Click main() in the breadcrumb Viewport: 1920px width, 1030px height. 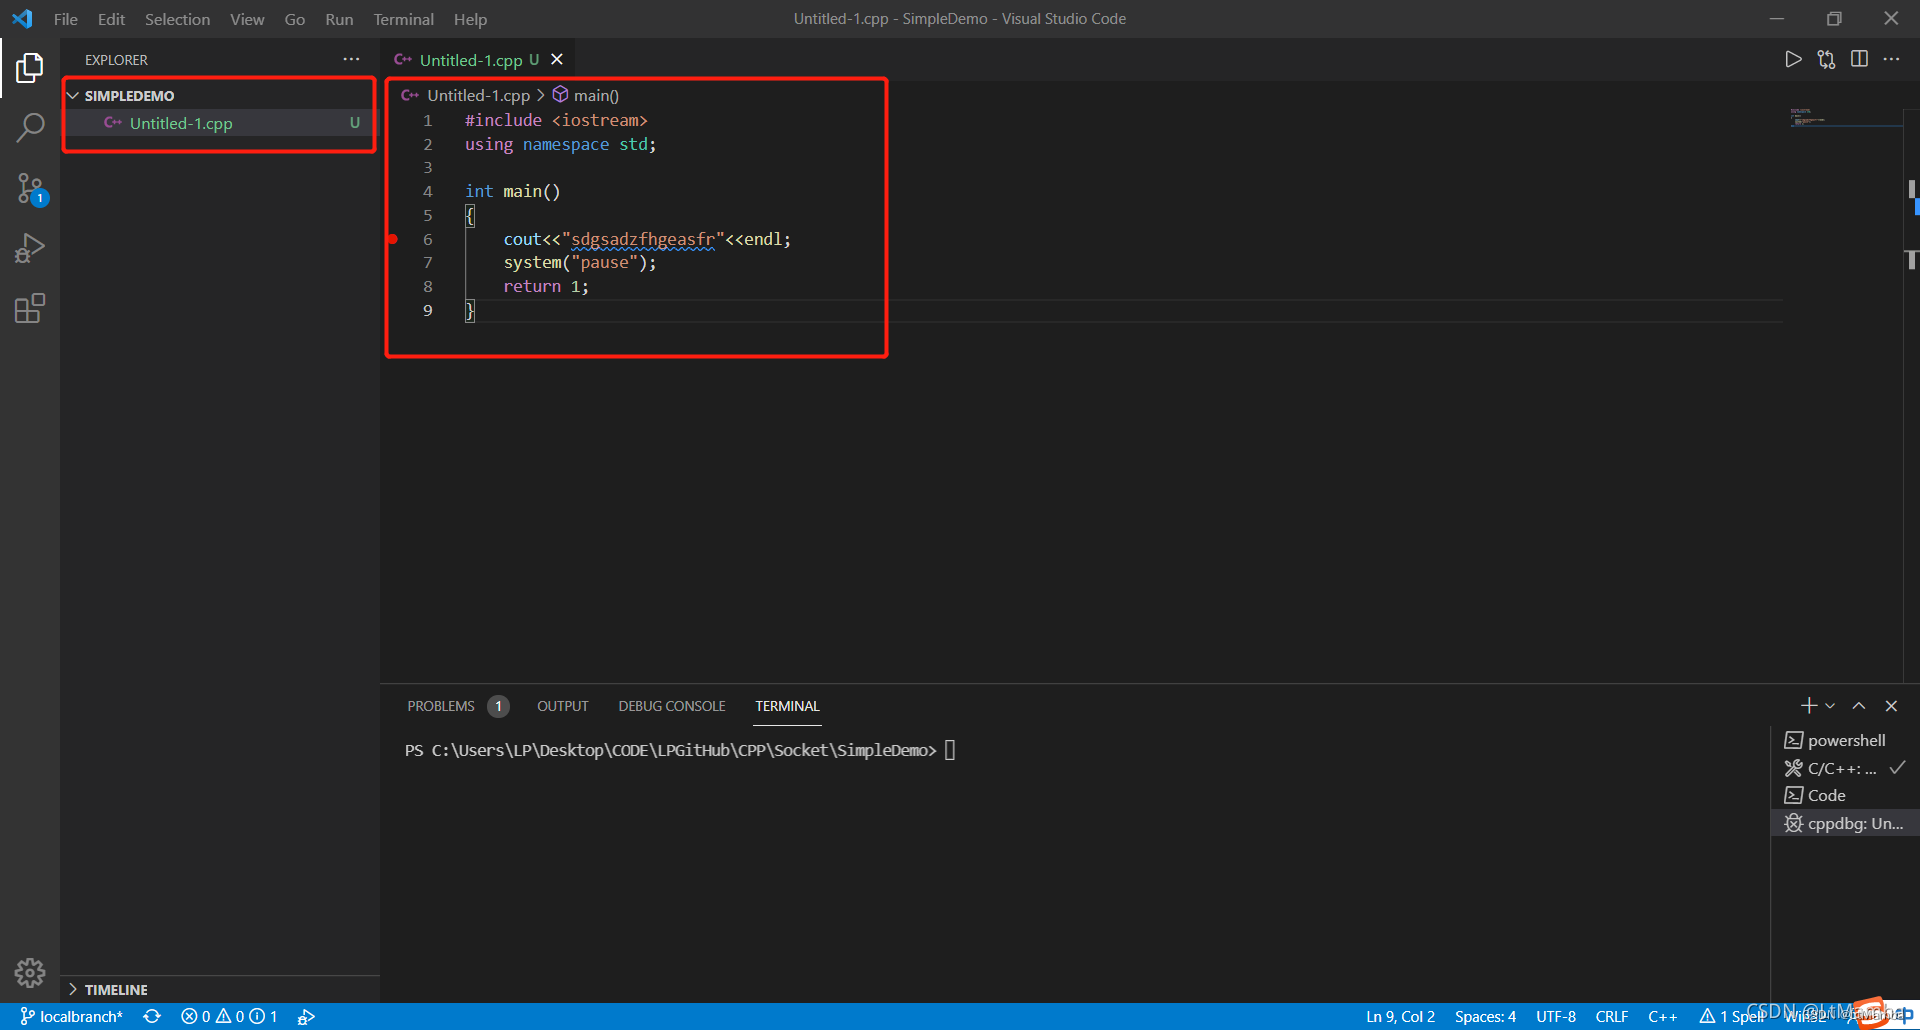[596, 95]
